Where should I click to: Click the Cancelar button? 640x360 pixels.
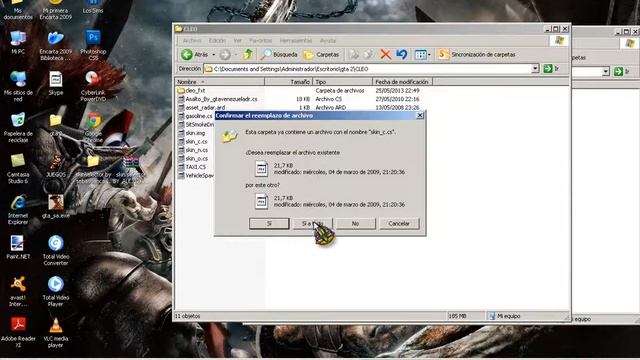[399, 223]
